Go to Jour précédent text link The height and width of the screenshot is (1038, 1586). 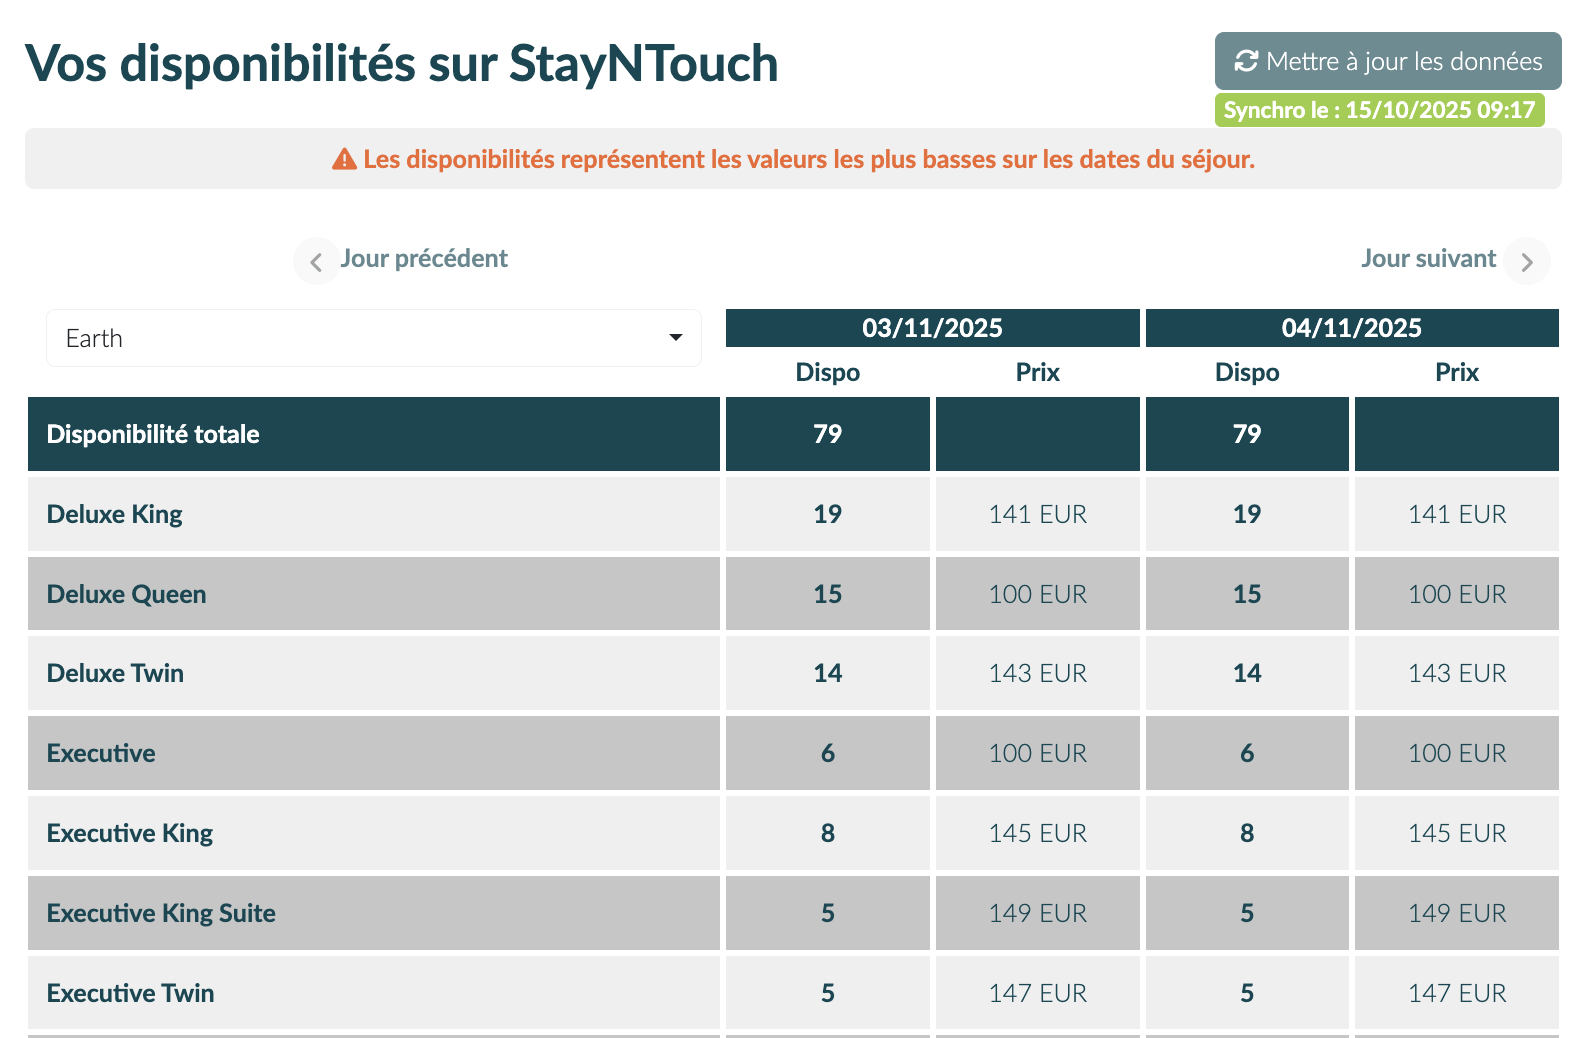coord(424,259)
